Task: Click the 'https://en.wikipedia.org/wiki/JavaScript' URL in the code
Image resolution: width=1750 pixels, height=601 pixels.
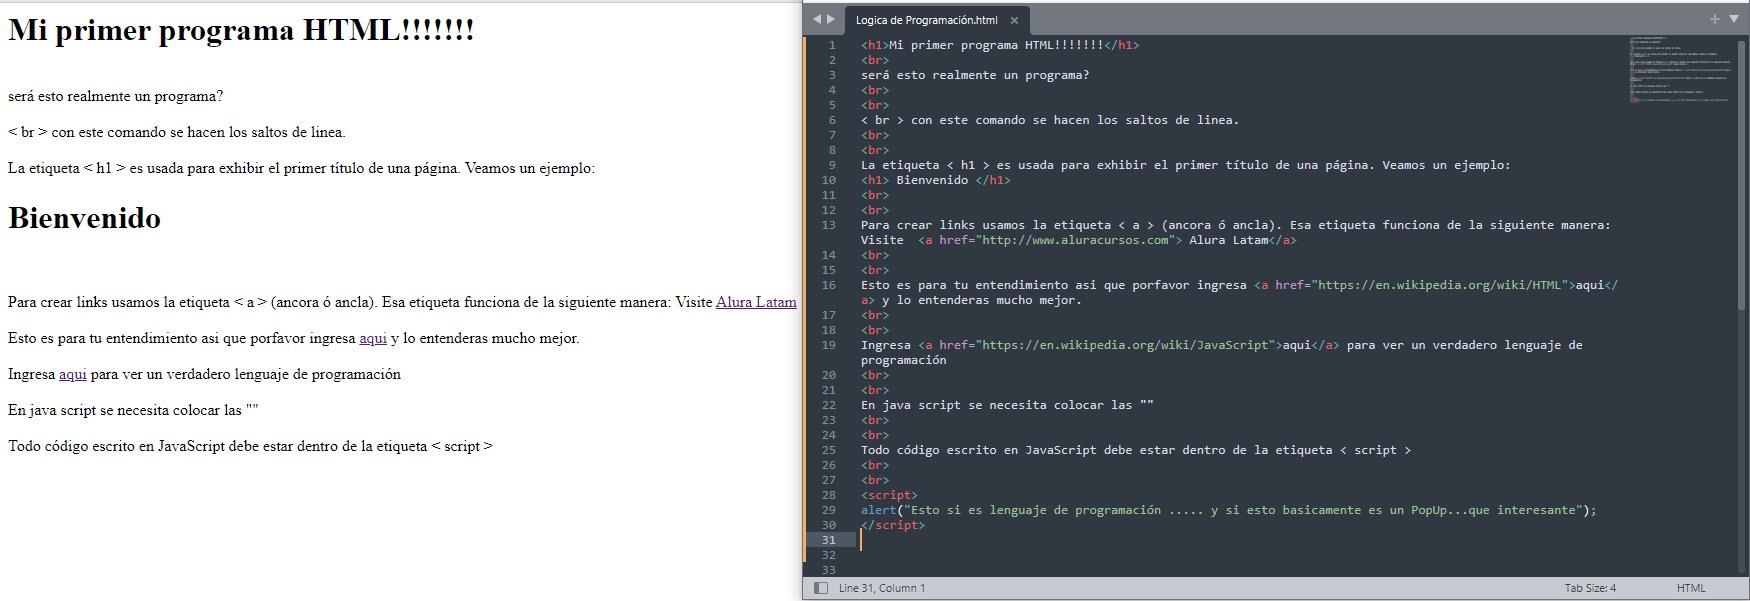Action: pyautogui.click(x=1124, y=345)
